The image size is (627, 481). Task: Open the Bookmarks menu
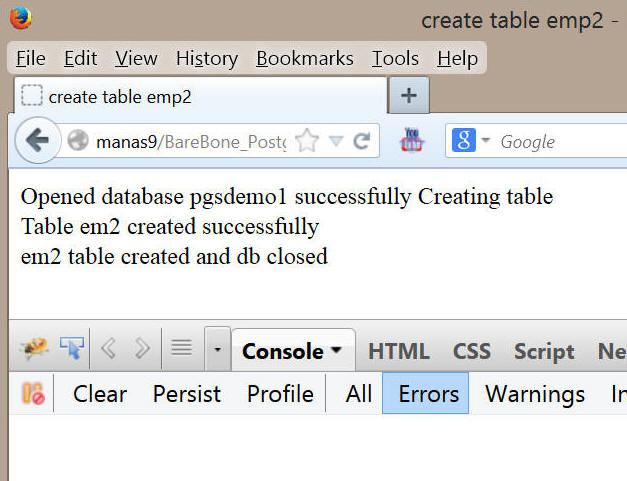pyautogui.click(x=304, y=59)
